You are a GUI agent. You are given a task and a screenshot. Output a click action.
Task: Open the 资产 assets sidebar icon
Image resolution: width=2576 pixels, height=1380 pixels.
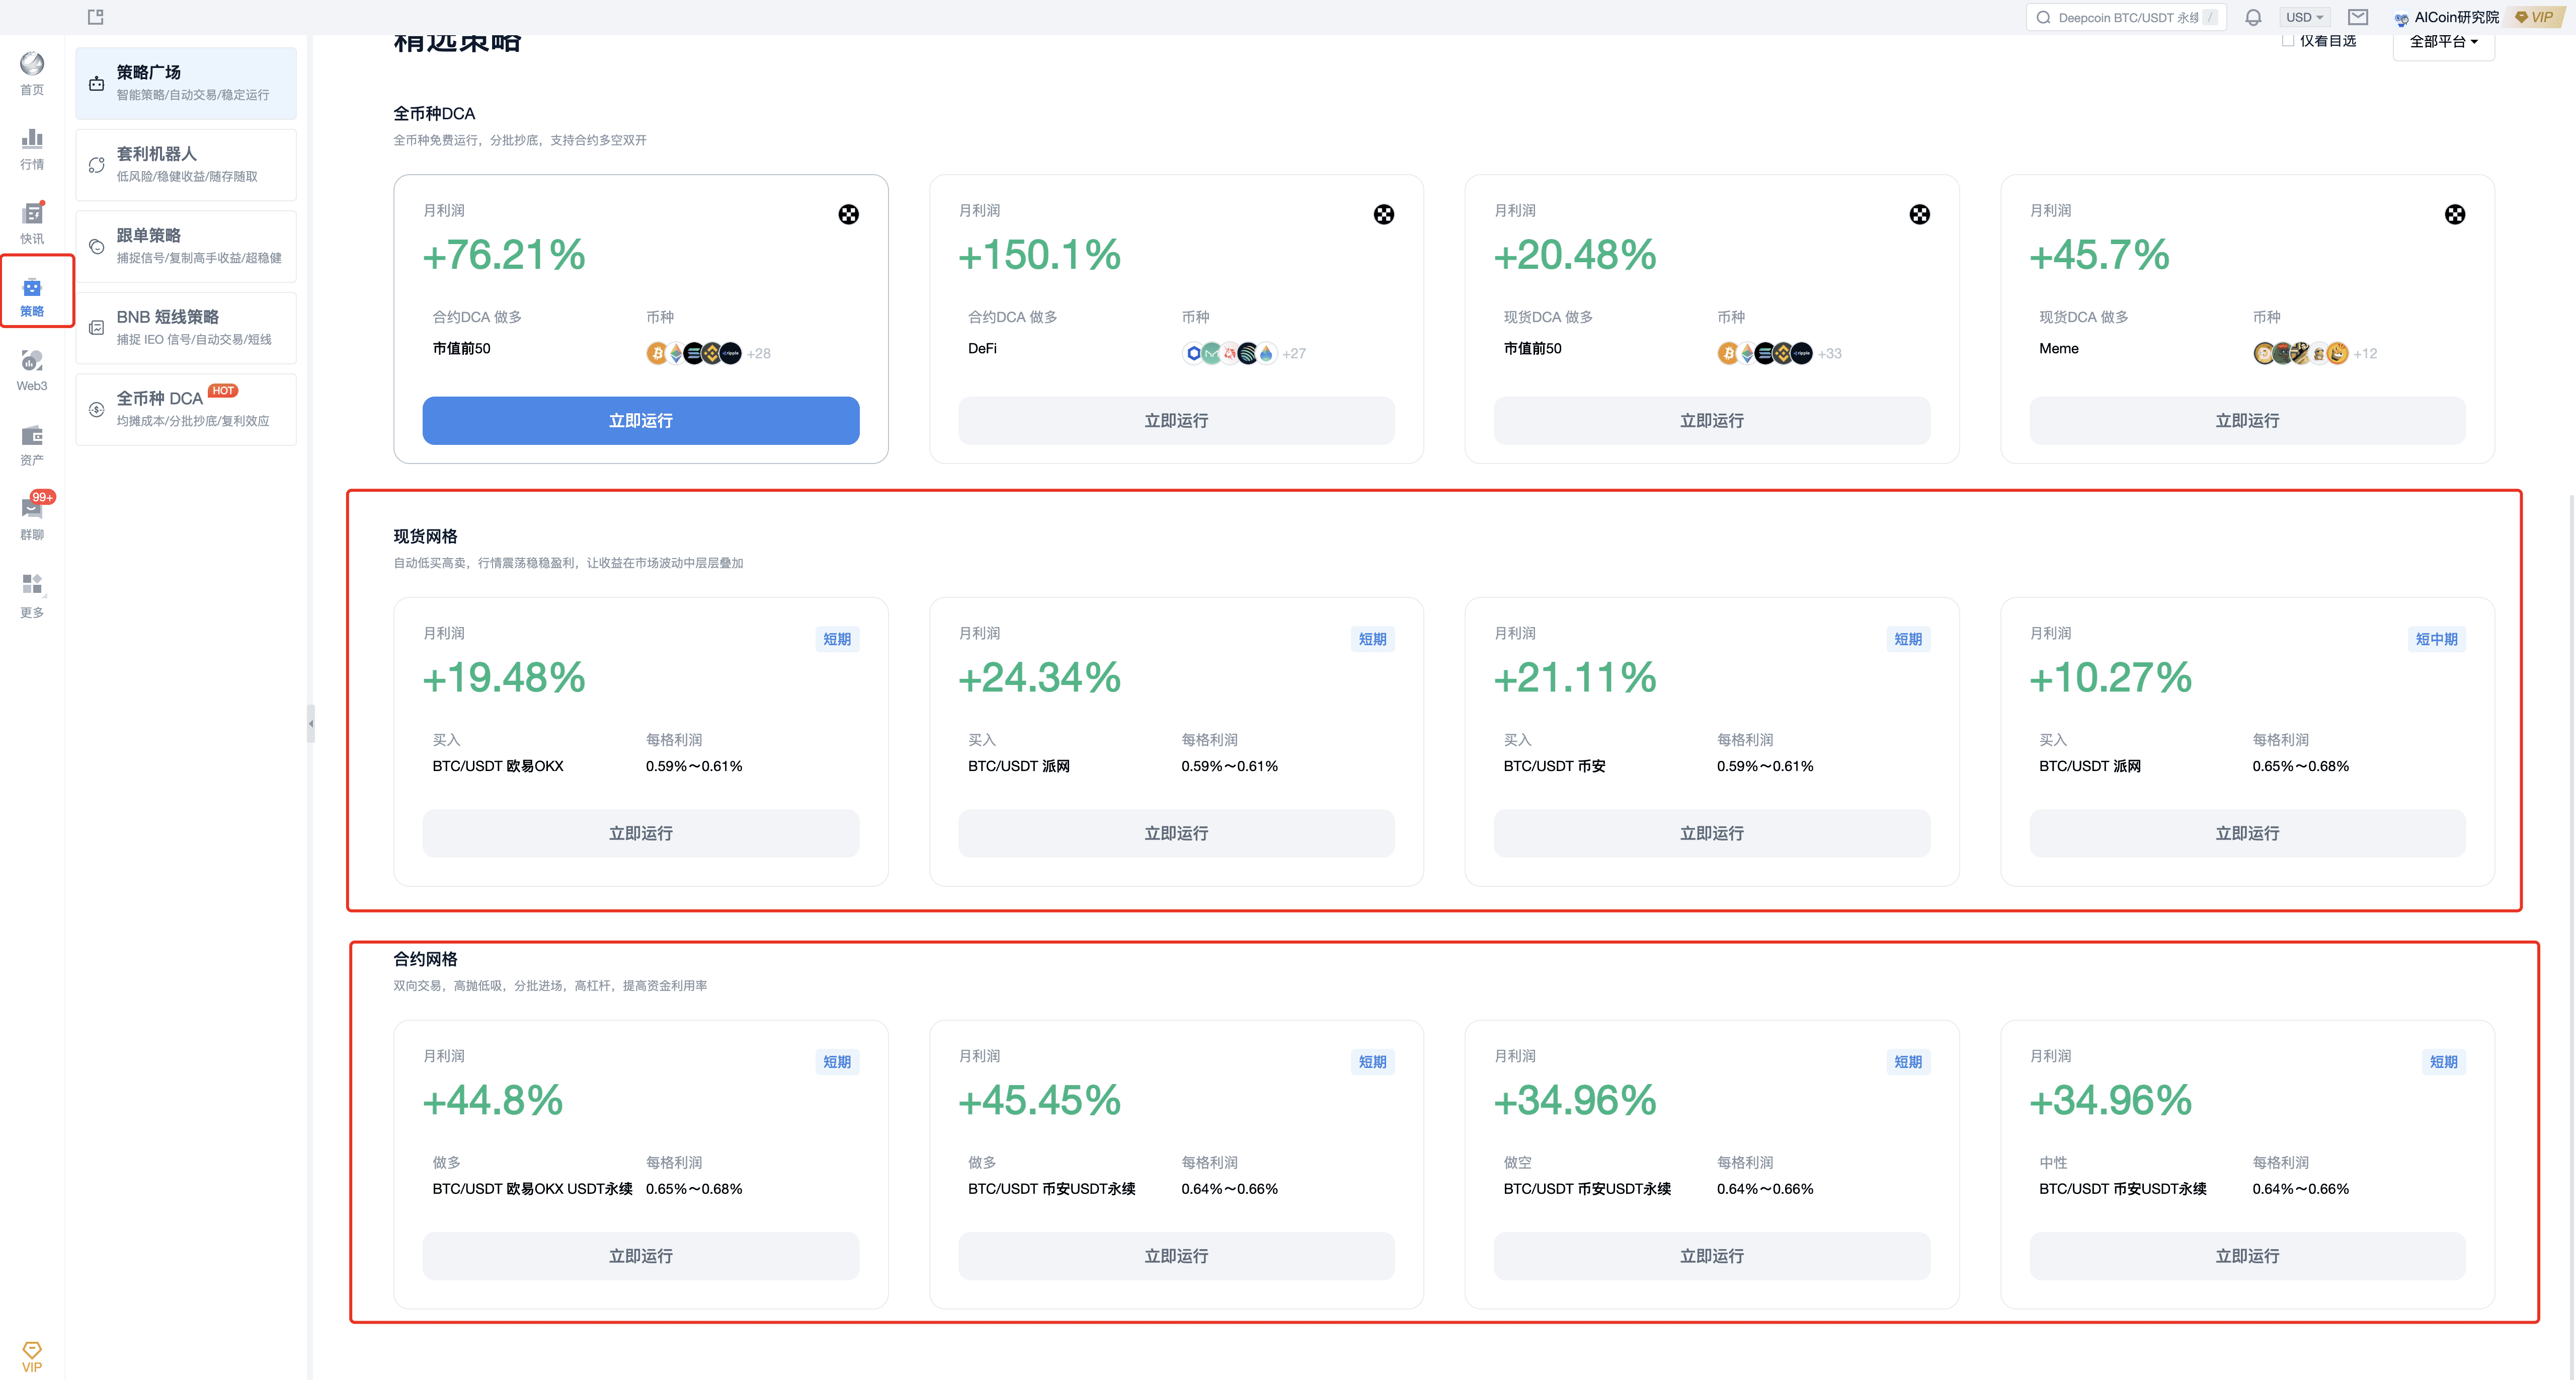(32, 445)
